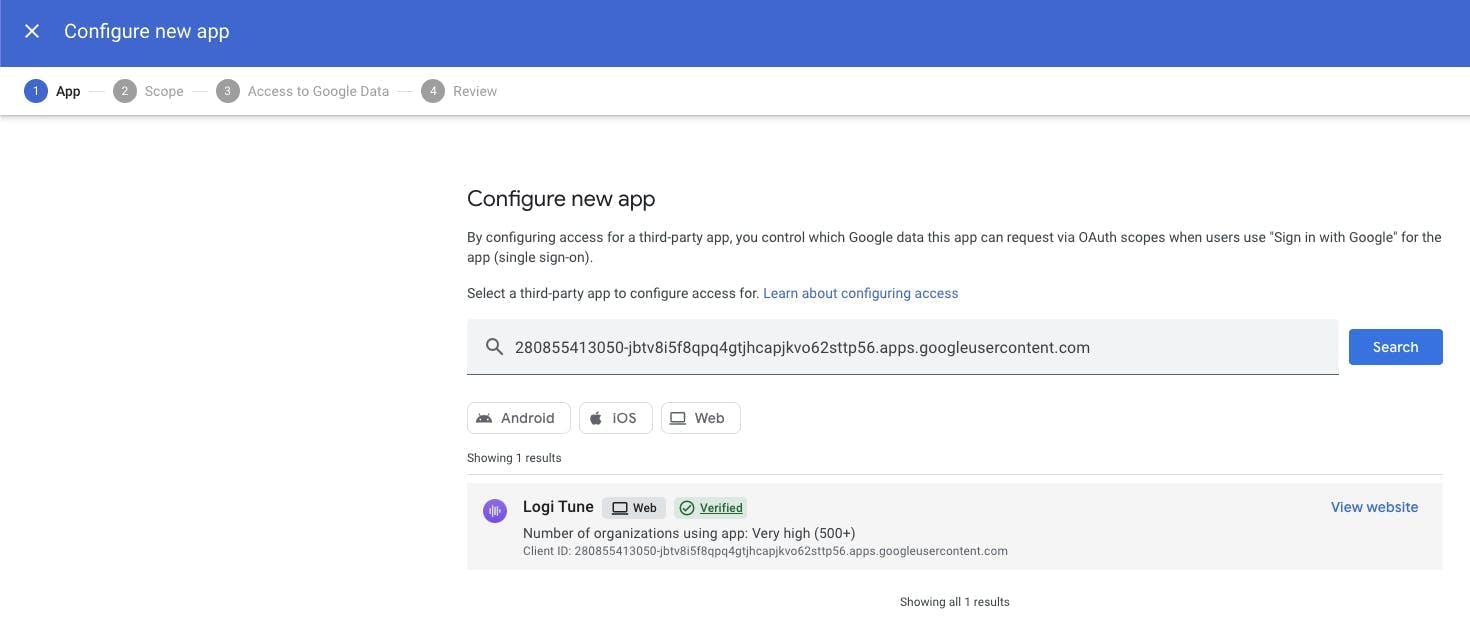The image size is (1470, 638).
Task: Go to step 1 App
Action: pos(52,91)
